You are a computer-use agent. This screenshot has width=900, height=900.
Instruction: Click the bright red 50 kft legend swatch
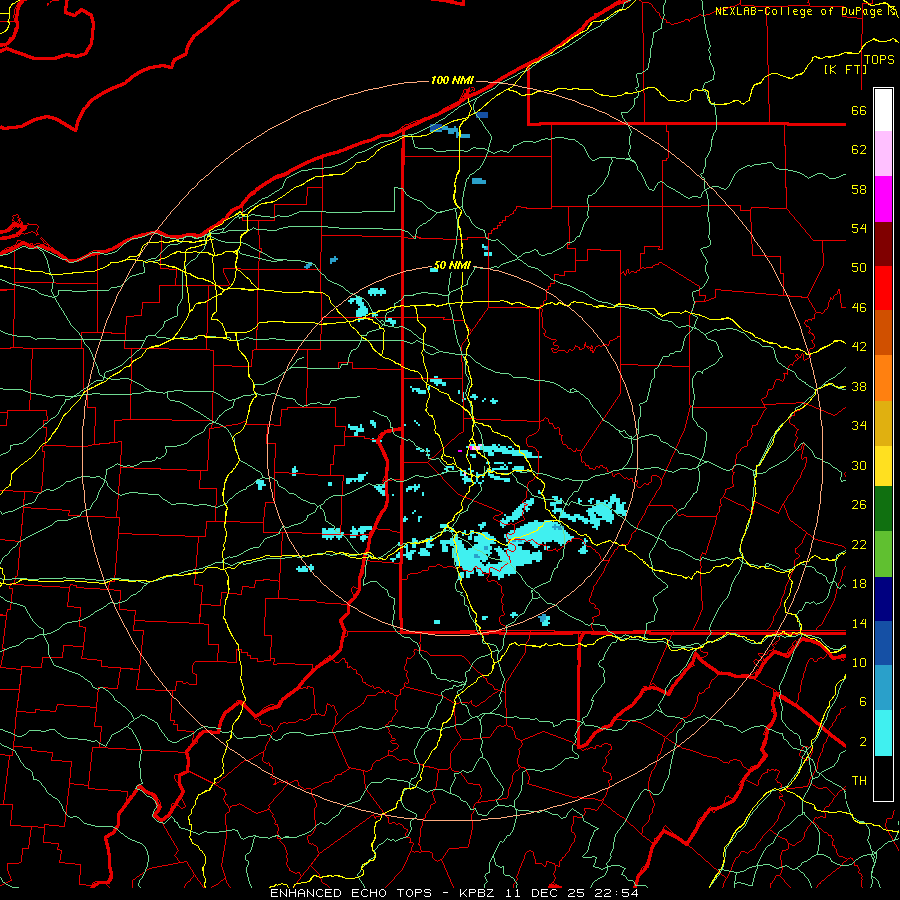click(883, 288)
